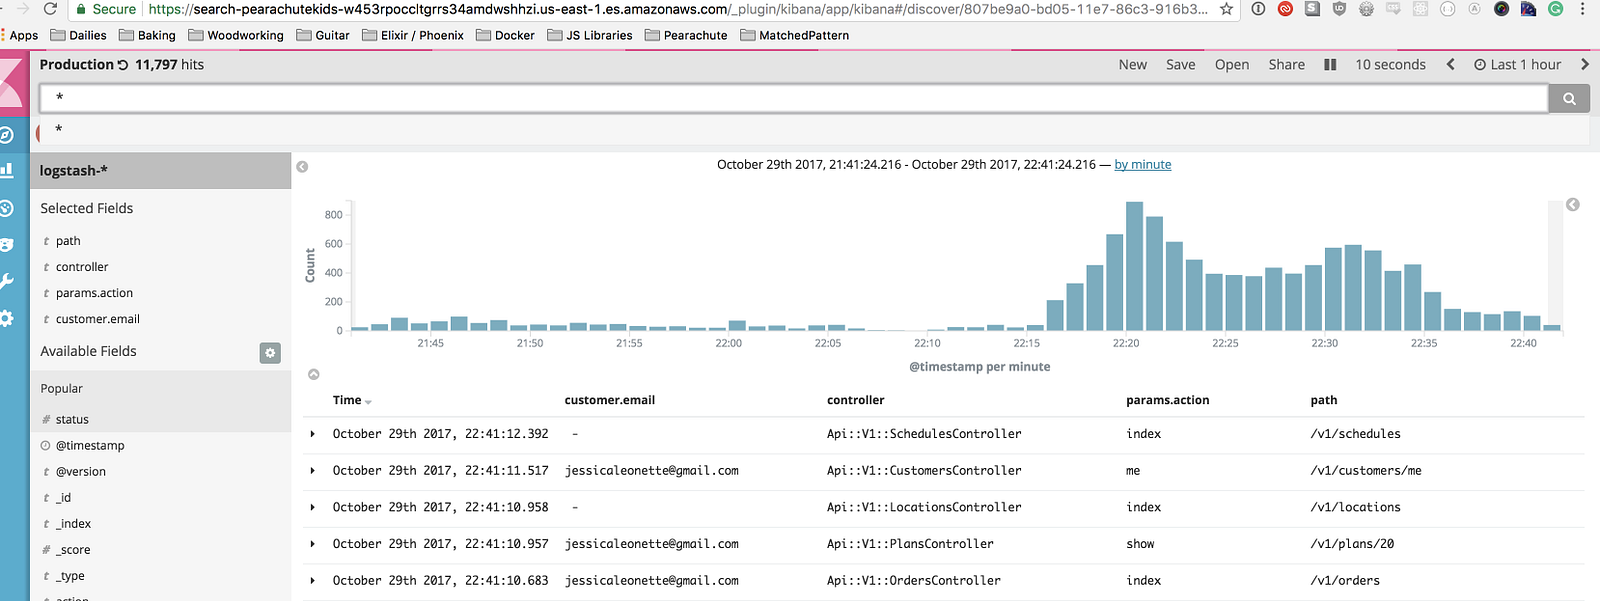Click the controller column header
The width and height of the screenshot is (1600, 601).
[x=856, y=400]
